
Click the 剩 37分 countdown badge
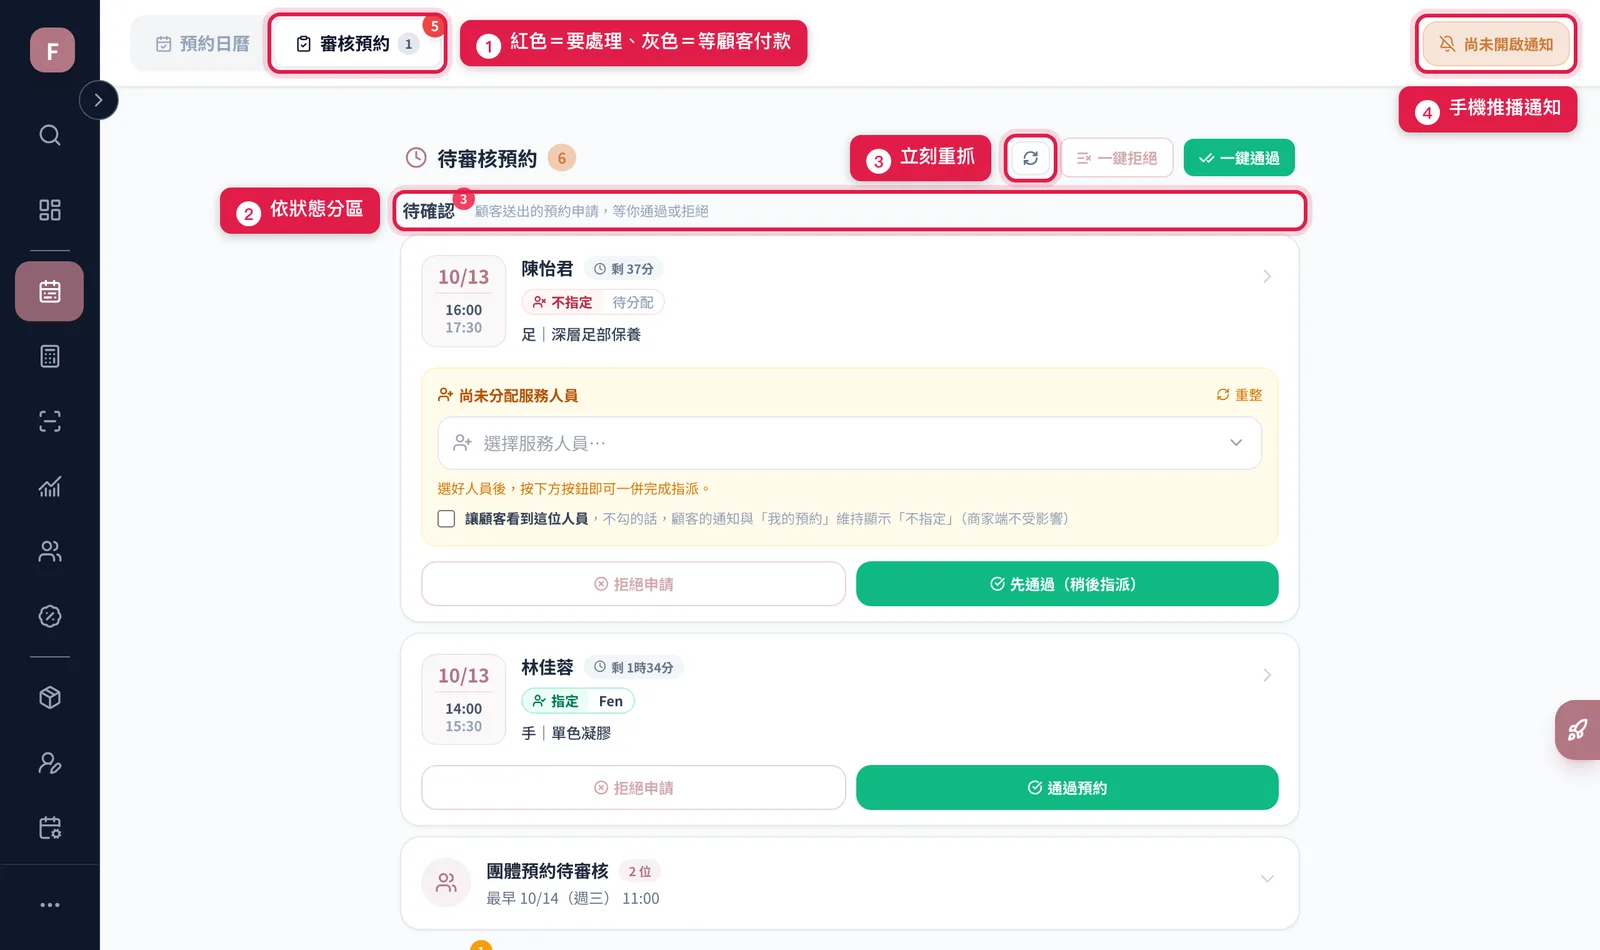(624, 269)
